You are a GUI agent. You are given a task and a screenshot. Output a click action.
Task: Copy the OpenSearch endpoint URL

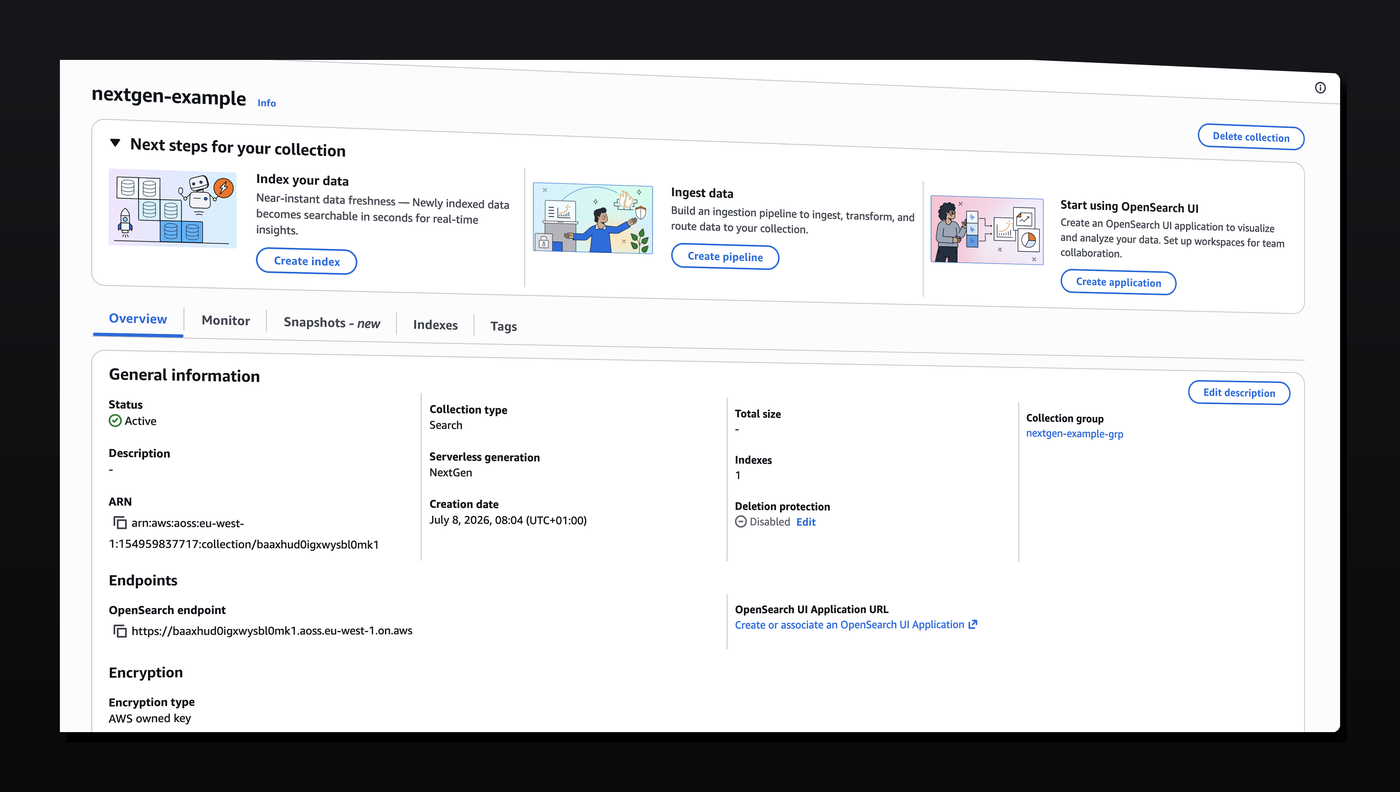click(x=120, y=631)
